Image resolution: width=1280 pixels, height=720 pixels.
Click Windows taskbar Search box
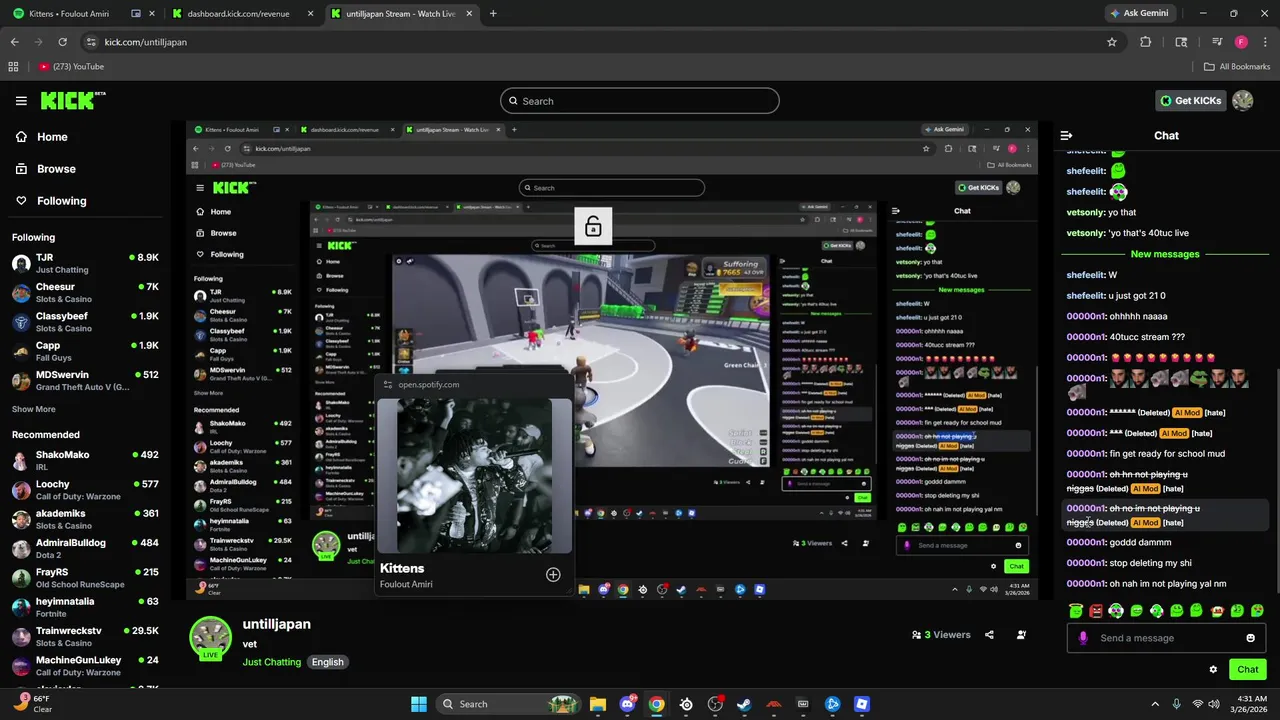pyautogui.click(x=510, y=704)
